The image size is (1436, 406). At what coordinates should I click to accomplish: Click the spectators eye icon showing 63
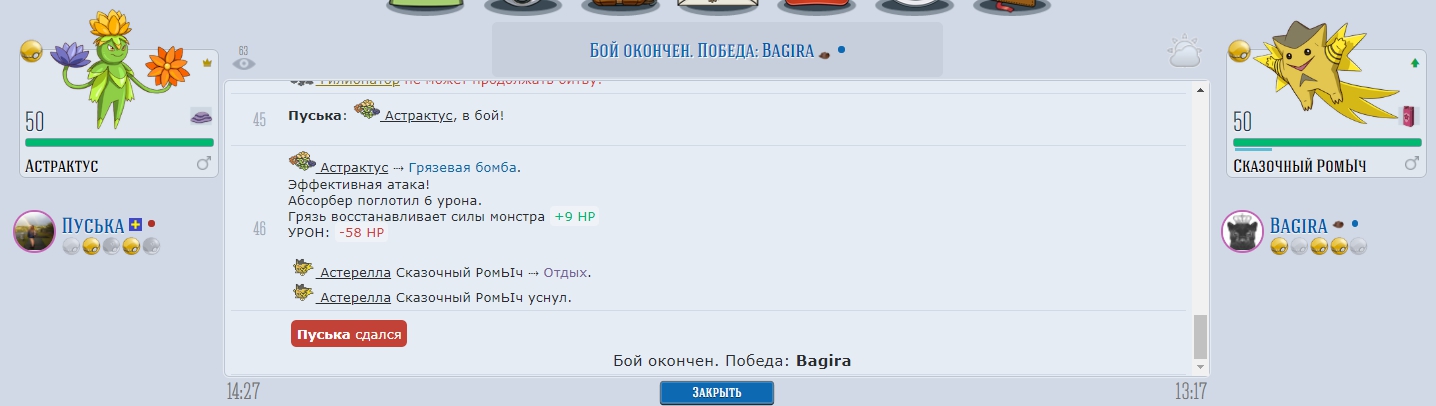244,59
